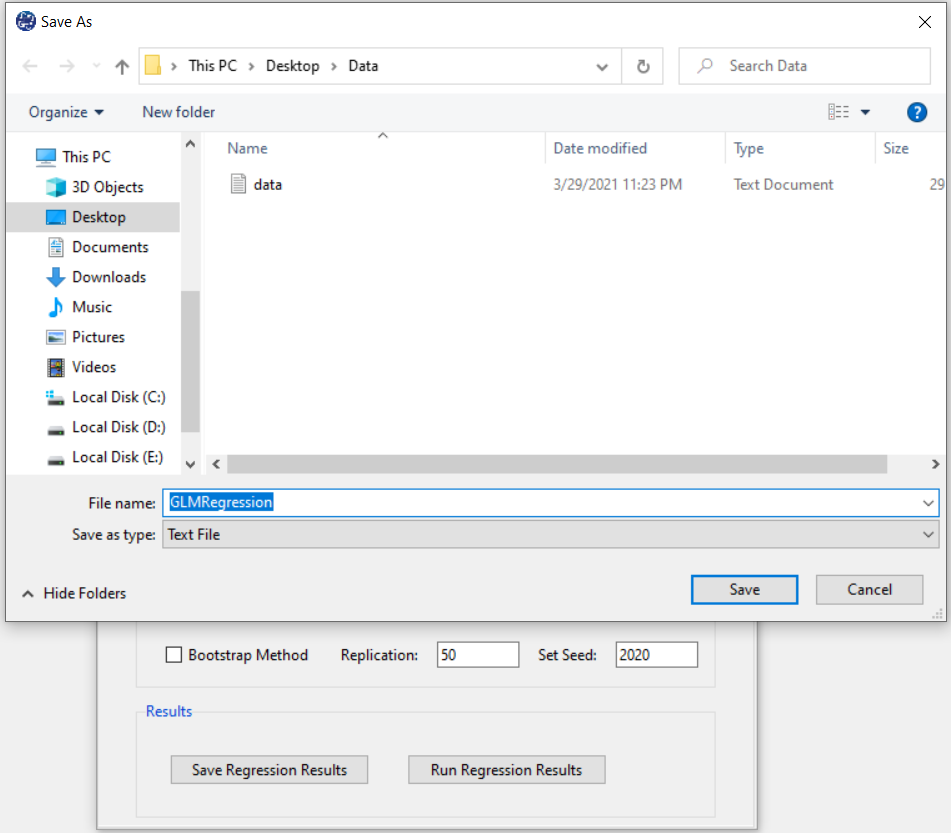Open the view options dropdown arrow
Screen dimensions: 951x833
865,112
